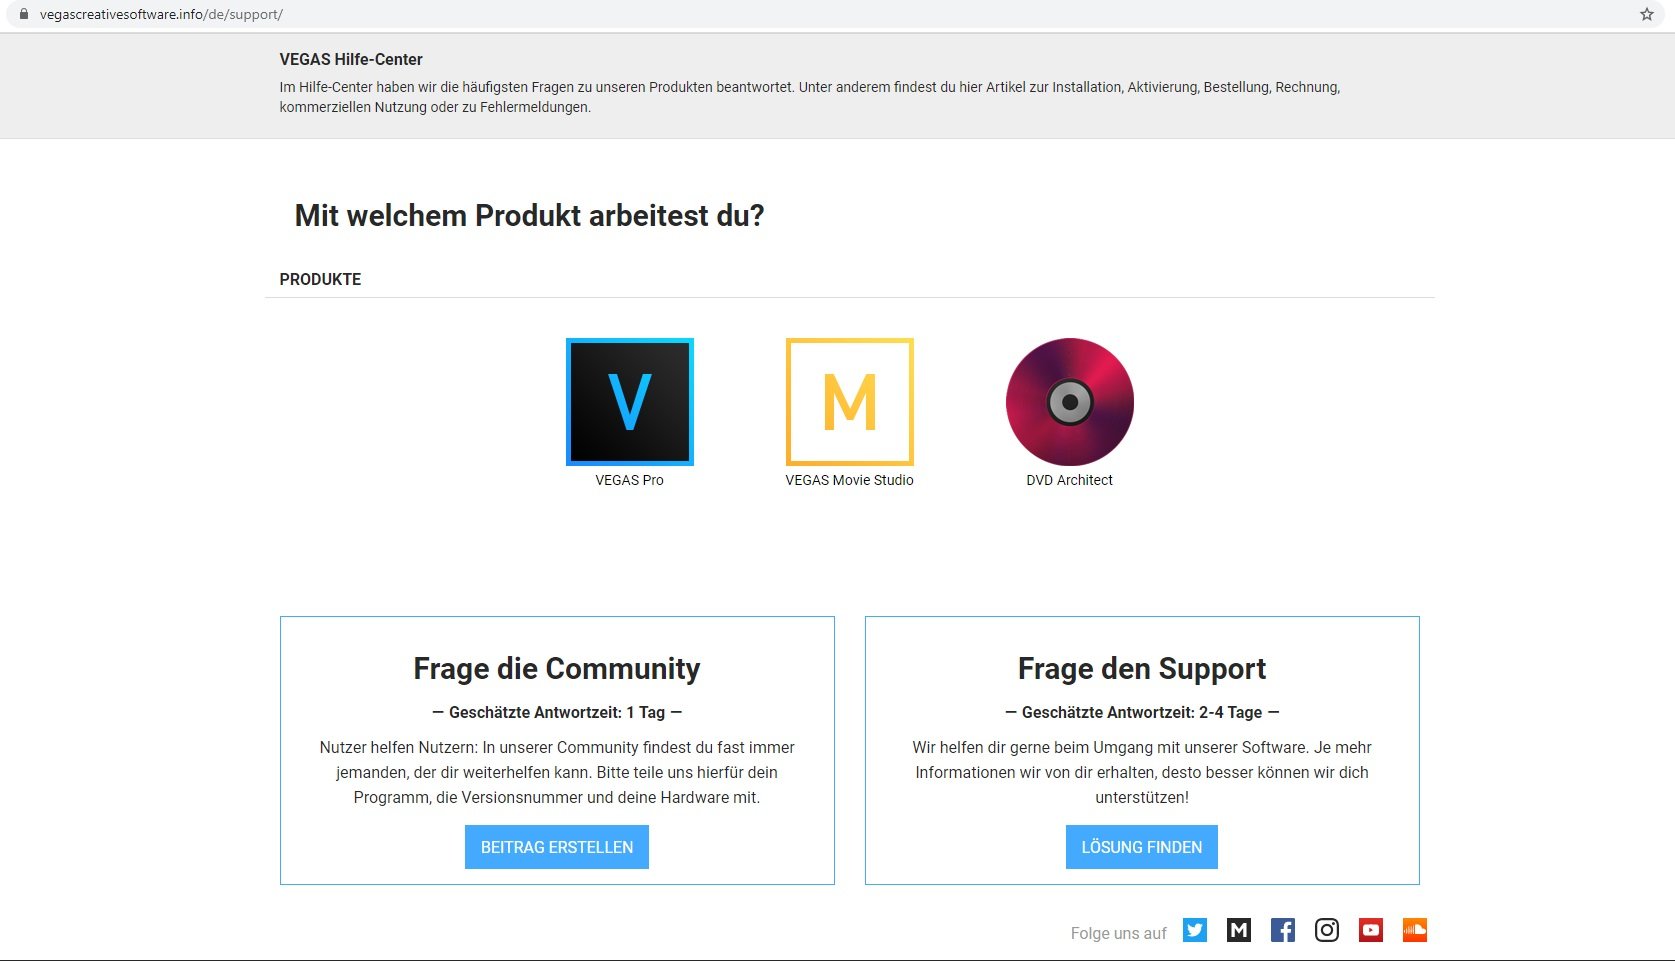Focus the browser address bar URL

[161, 15]
